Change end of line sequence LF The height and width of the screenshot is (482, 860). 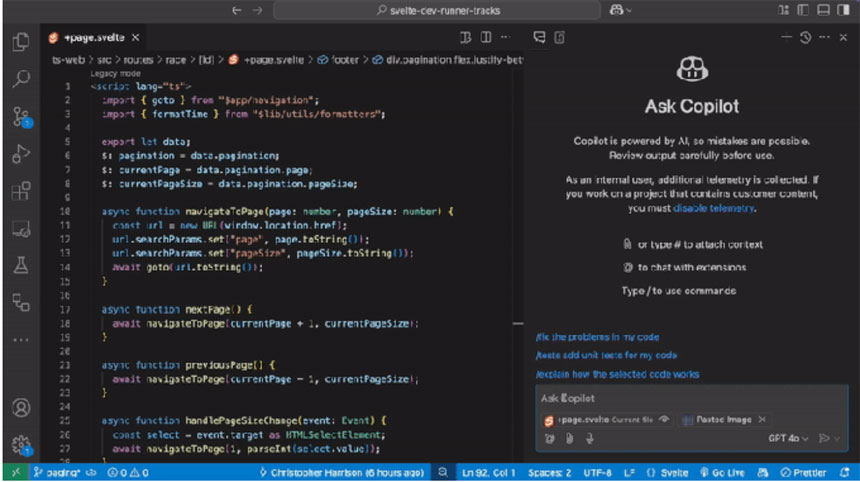point(629,472)
